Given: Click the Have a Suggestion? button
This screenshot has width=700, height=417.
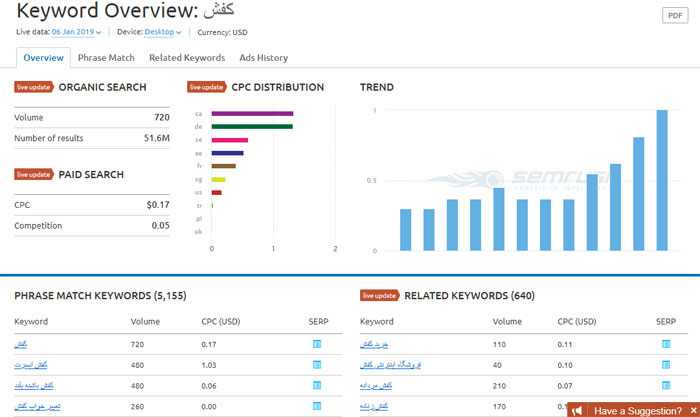Looking at the screenshot, I should coord(638,410).
